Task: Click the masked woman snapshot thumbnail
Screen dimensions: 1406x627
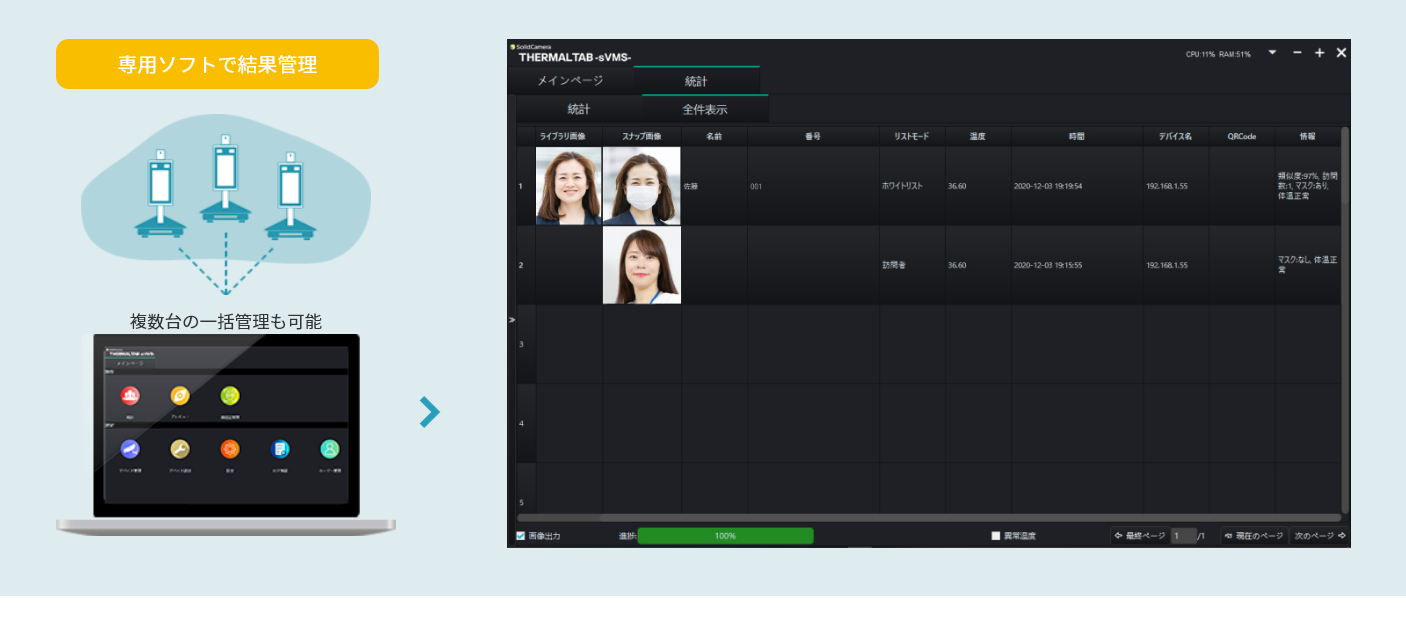Action: coord(642,186)
